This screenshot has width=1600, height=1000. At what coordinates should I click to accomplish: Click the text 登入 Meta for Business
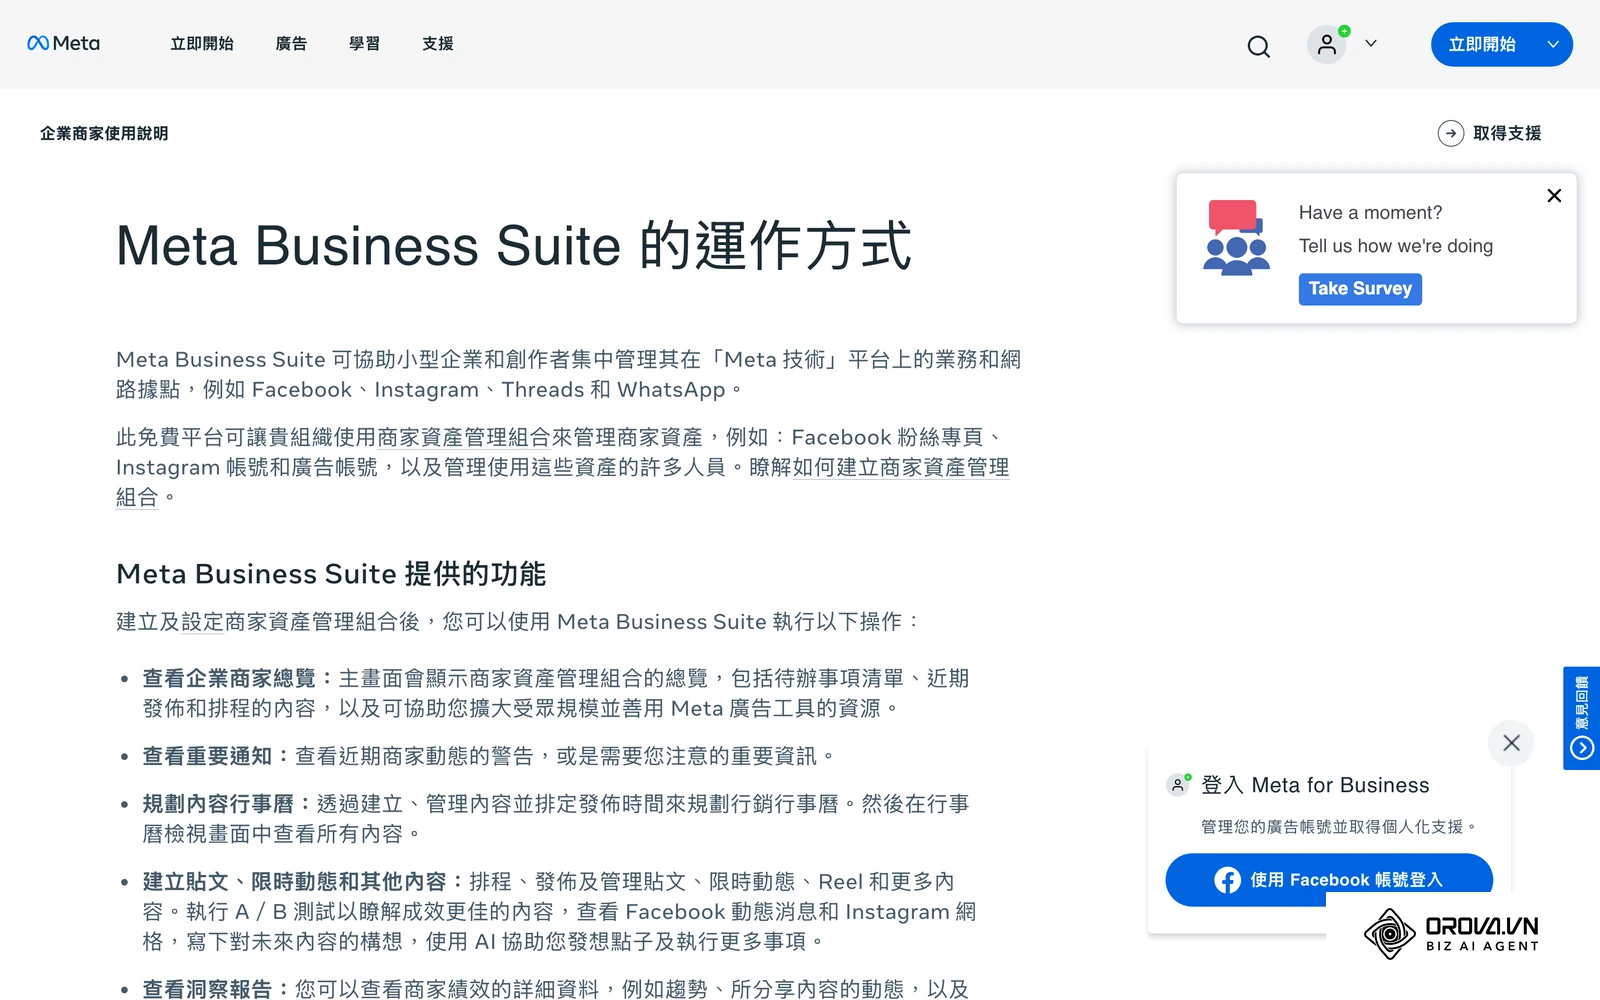pyautogui.click(x=1315, y=785)
